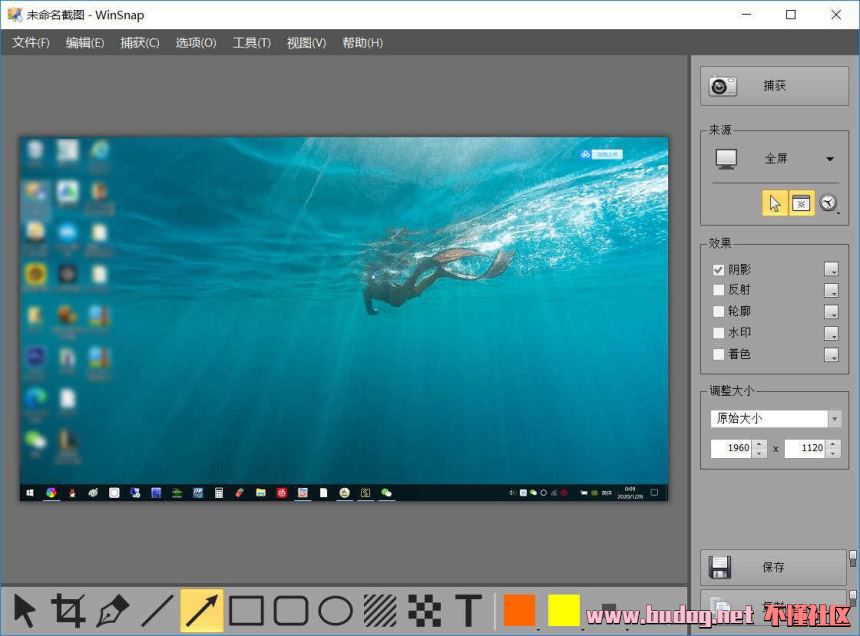Disable the 阴影 shadow checkbox
The height and width of the screenshot is (636, 860).
(x=718, y=270)
